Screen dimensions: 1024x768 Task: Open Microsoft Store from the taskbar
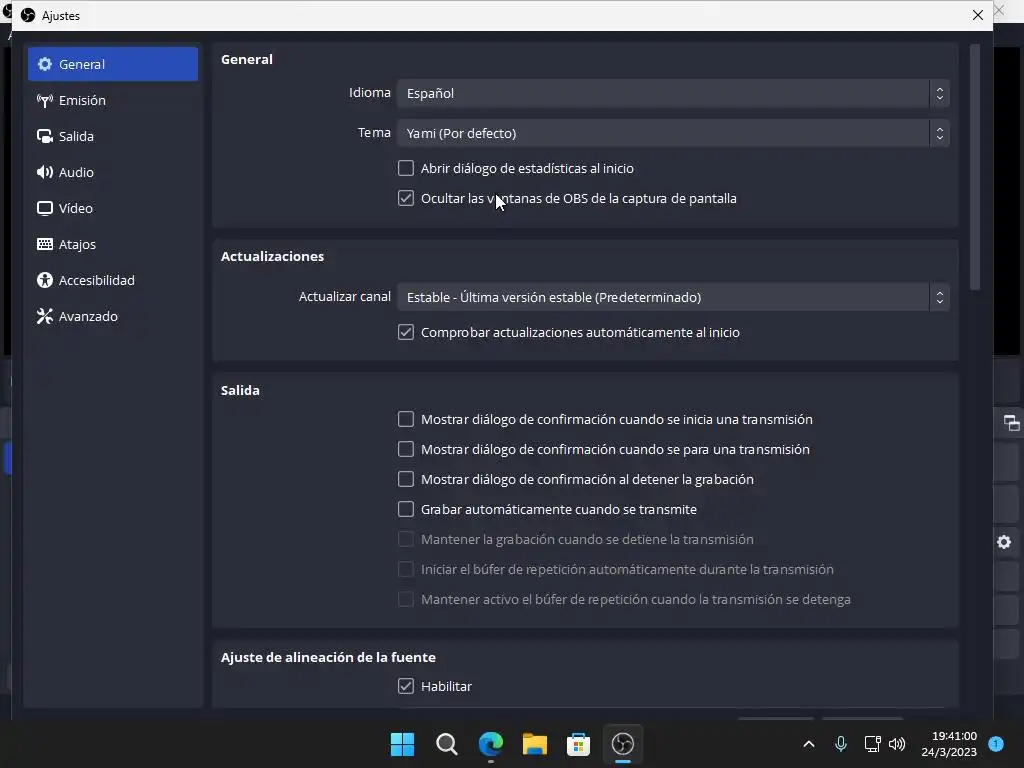coord(578,744)
